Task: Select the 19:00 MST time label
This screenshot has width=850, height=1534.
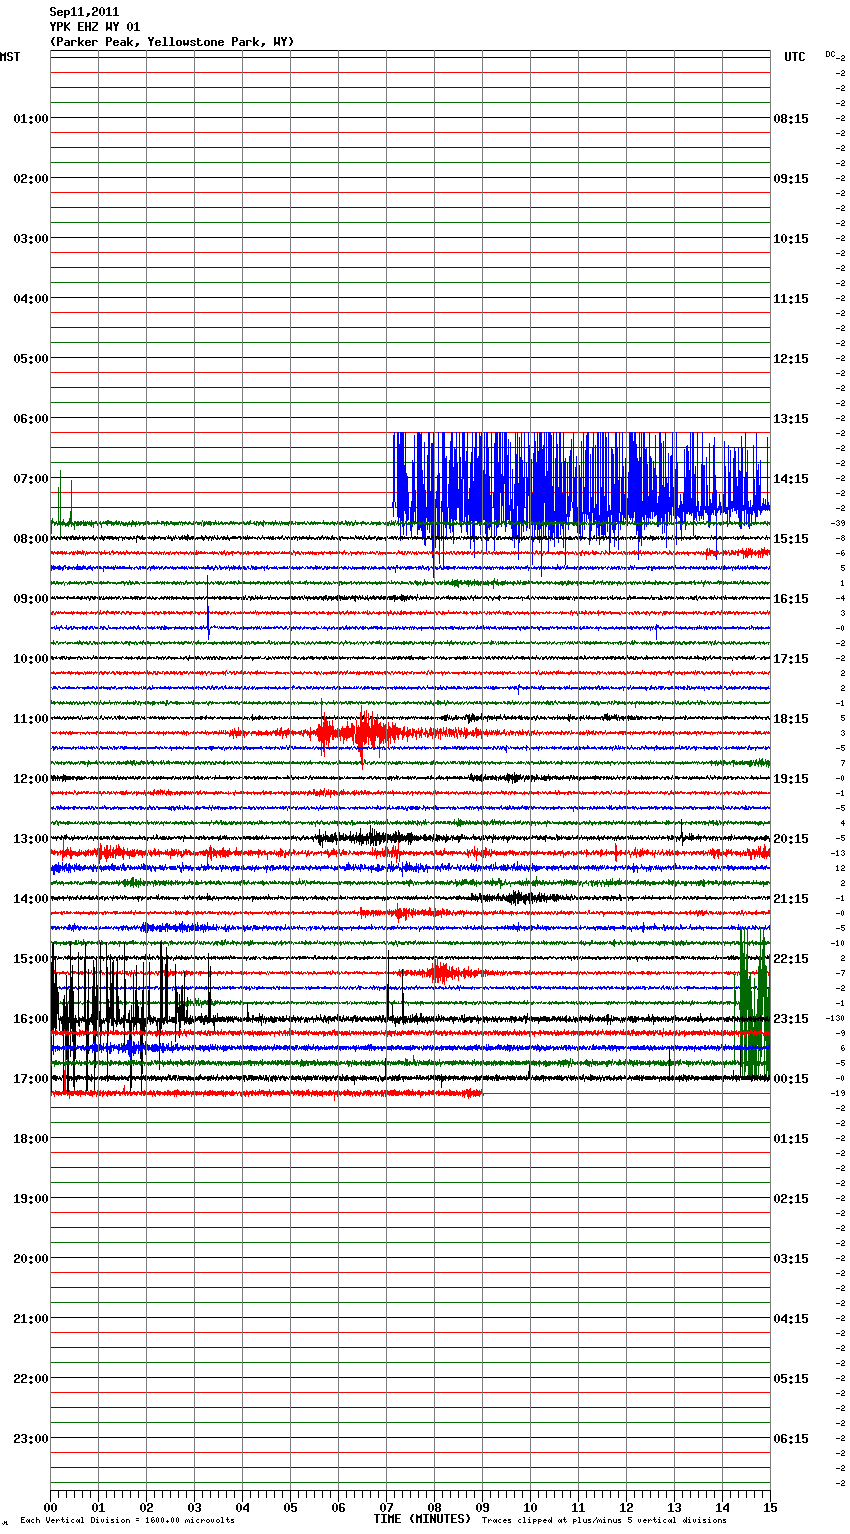Action: 30,1199
